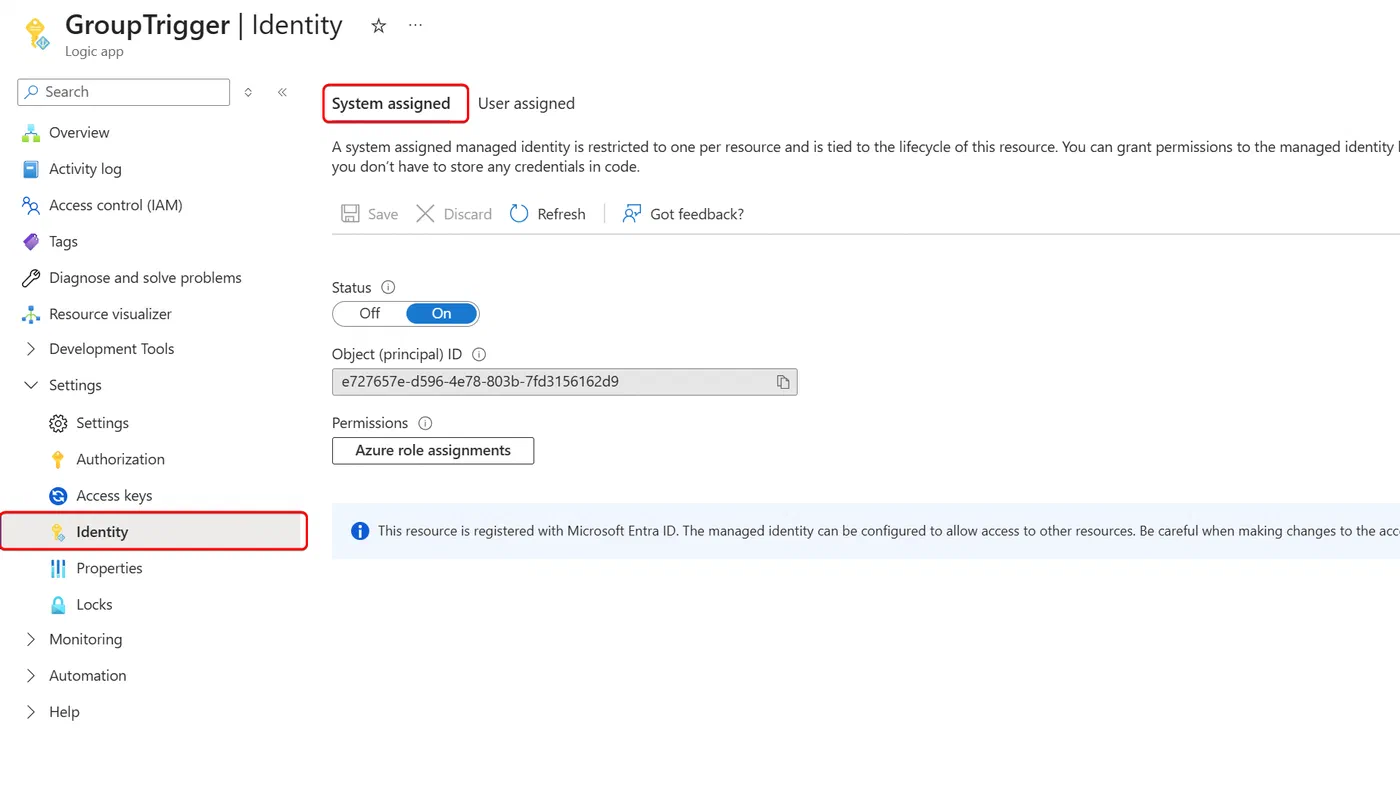Set Status toggle to On
The height and width of the screenshot is (801, 1400).
[442, 314]
